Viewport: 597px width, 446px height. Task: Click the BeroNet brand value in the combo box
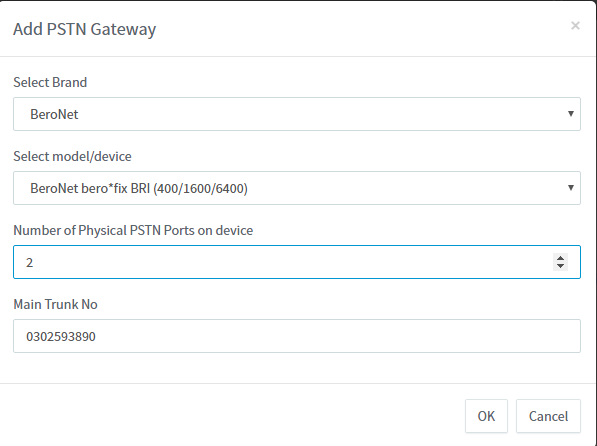click(54, 114)
